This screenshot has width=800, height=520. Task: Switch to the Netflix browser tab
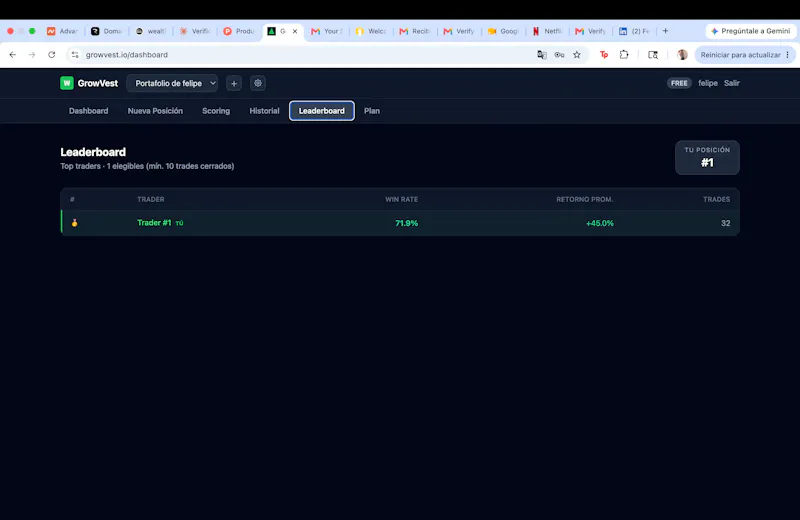(x=548, y=31)
